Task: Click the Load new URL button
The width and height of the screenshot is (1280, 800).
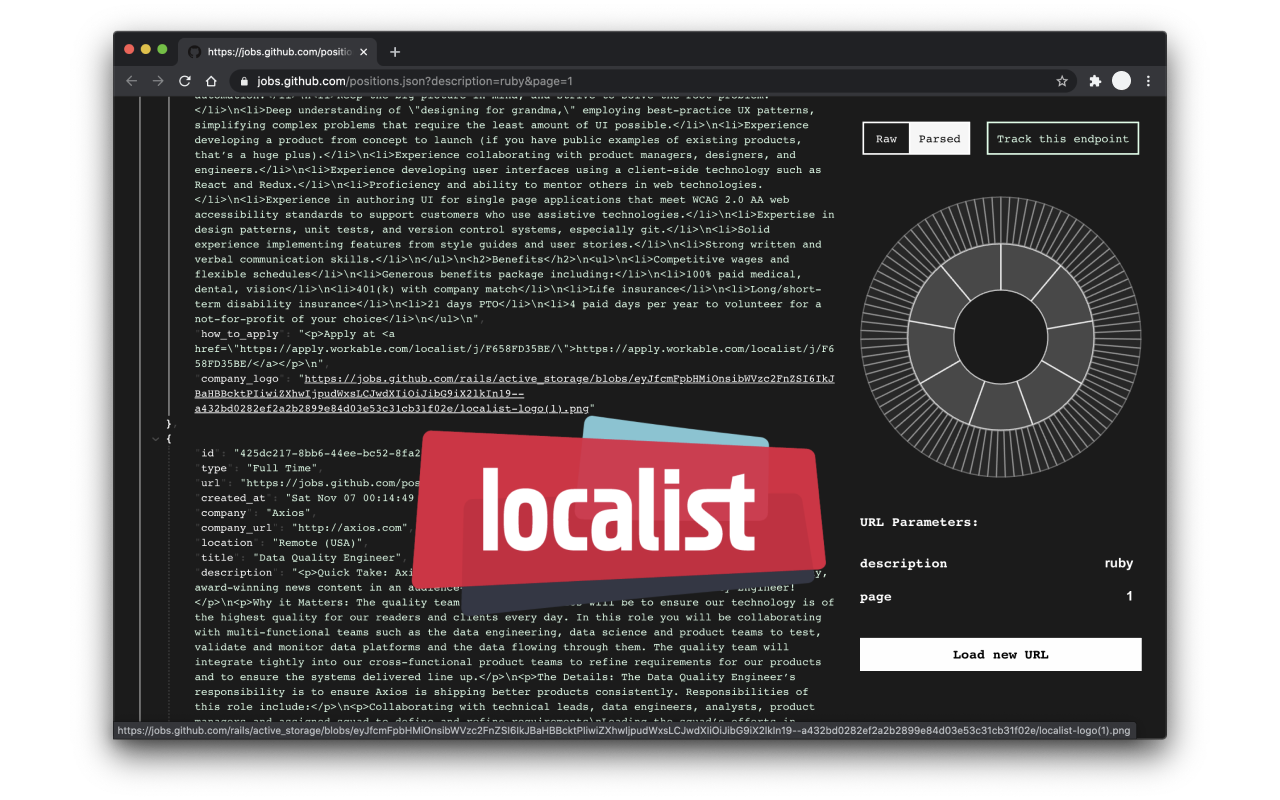Action: point(1000,654)
